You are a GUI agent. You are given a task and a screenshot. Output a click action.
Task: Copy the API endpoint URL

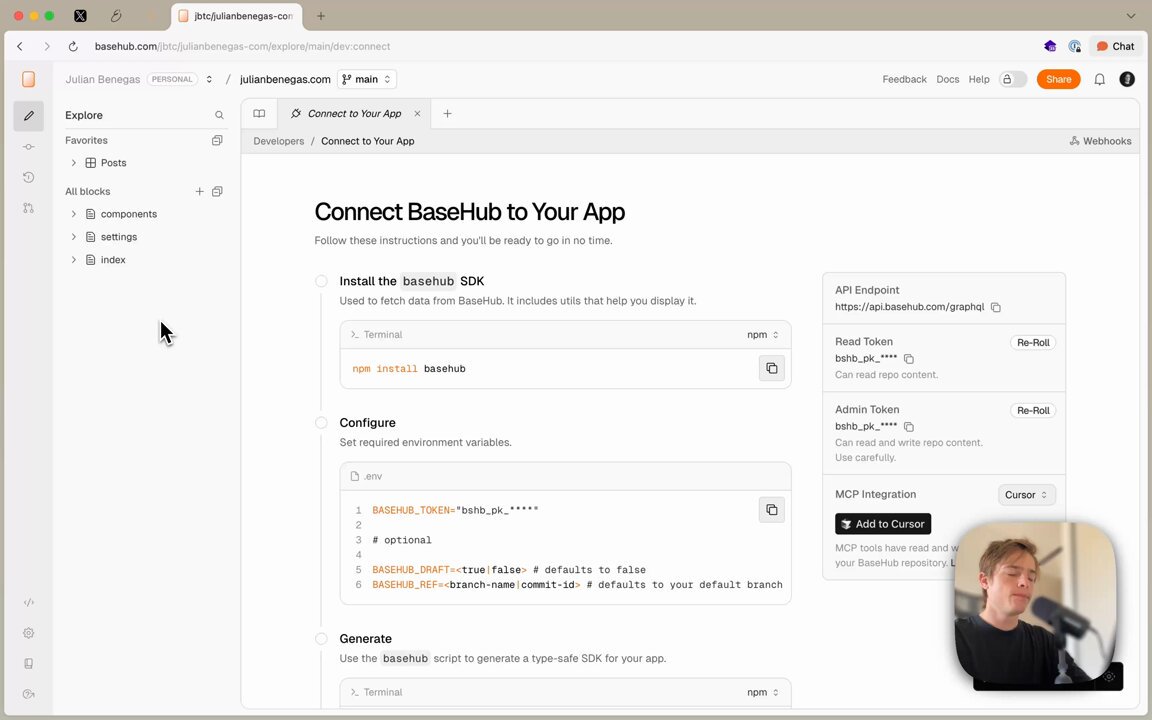point(996,307)
